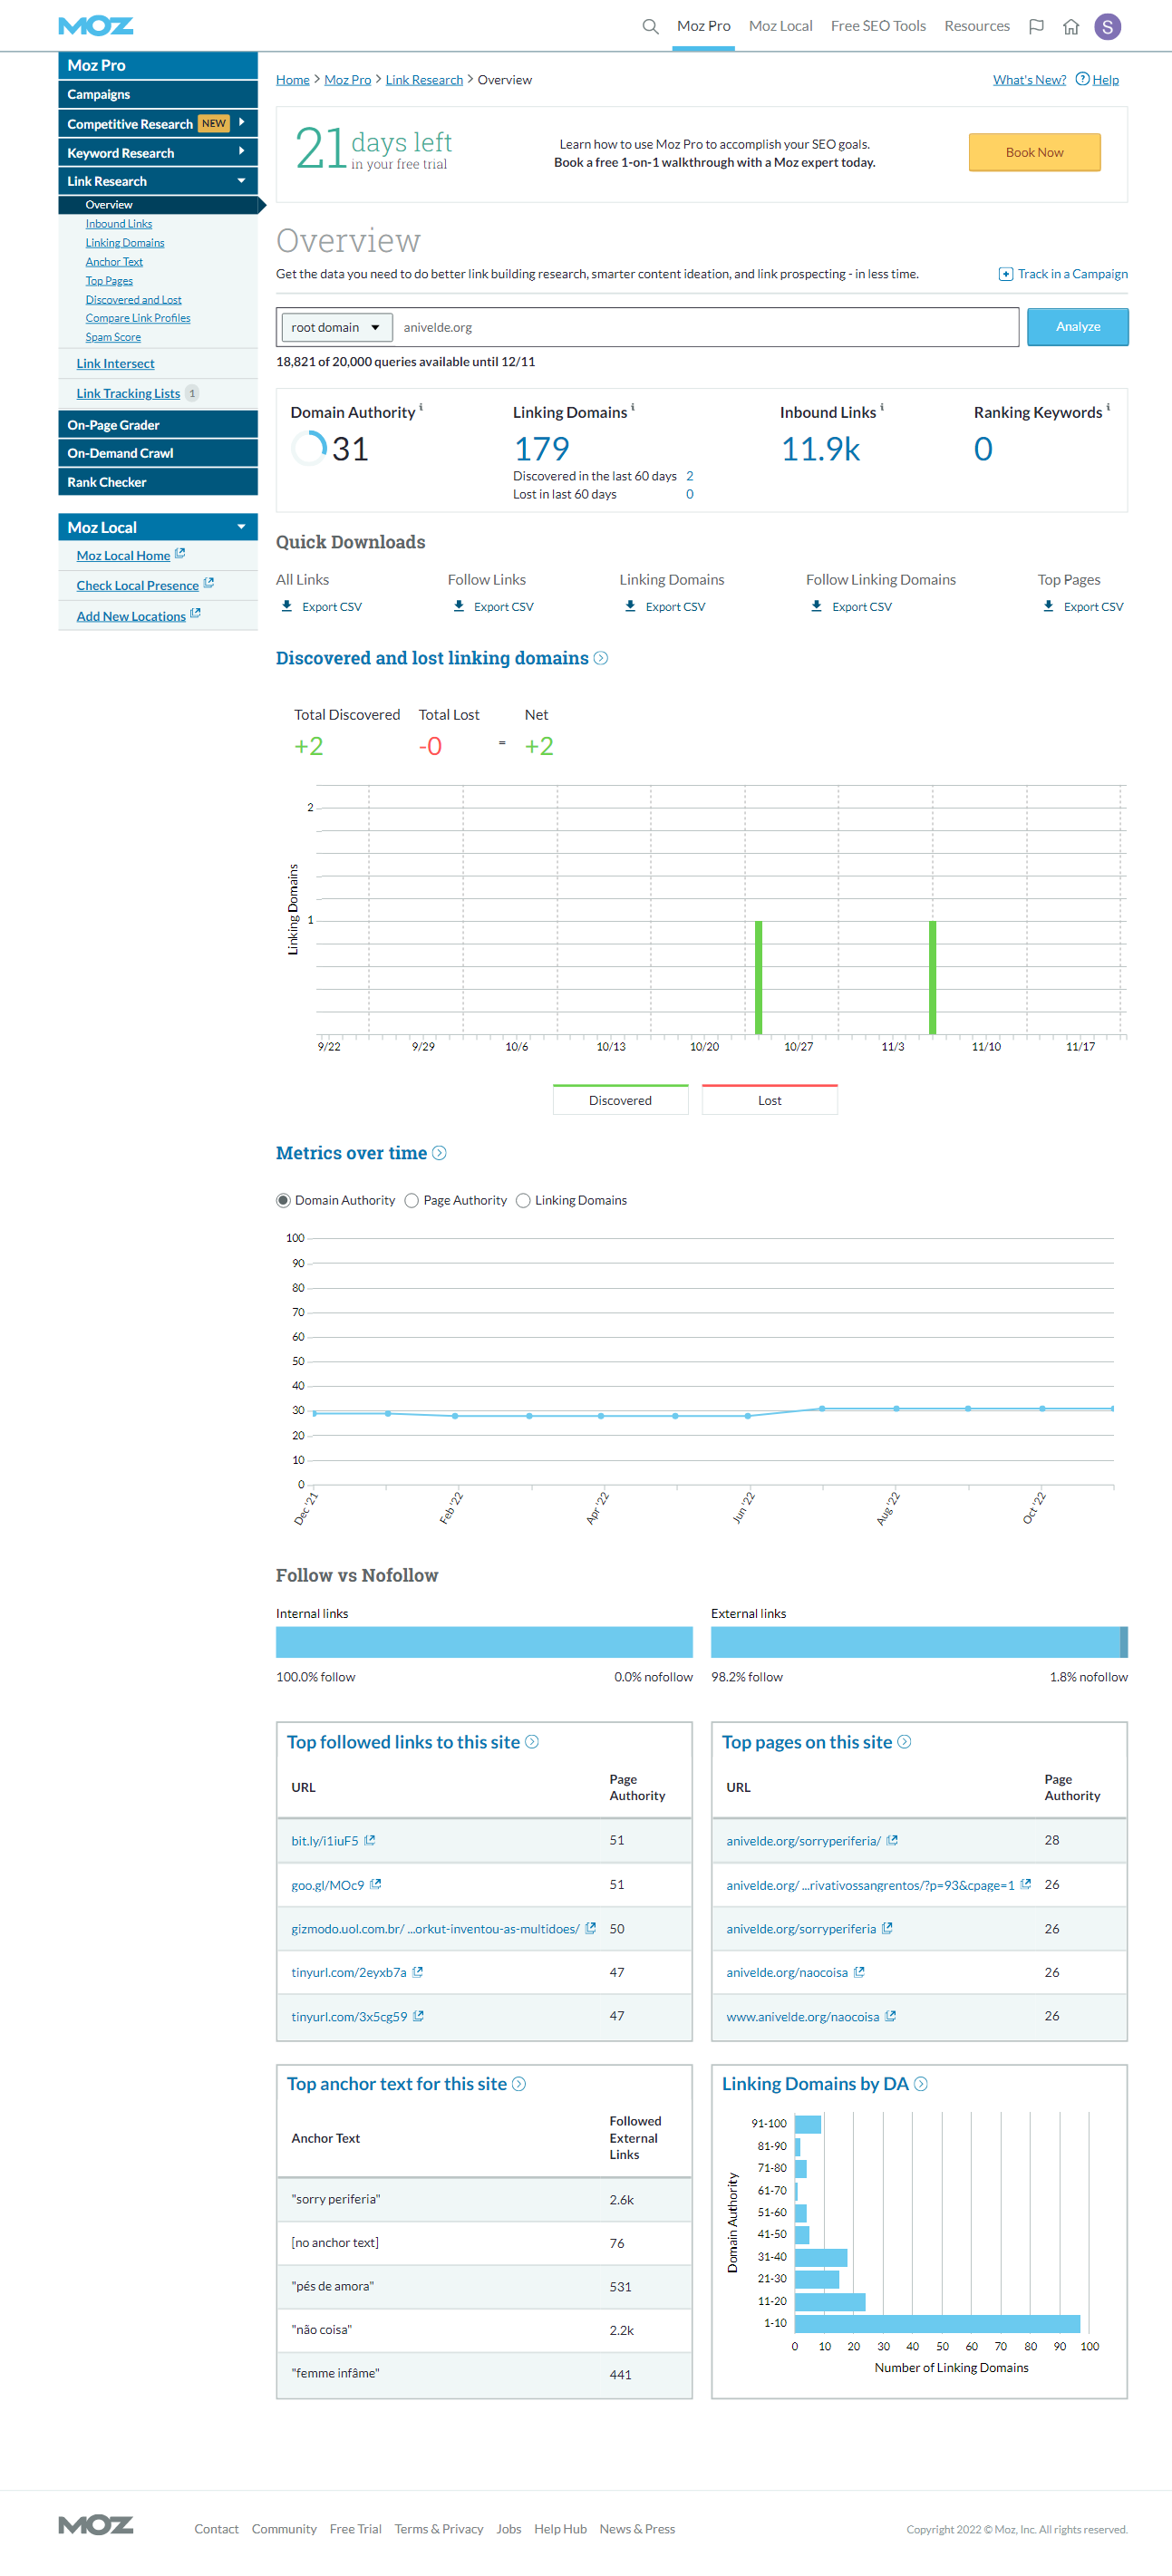Click the flag notifications icon
Image resolution: width=1172 pixels, height=2576 pixels.
point(1036,26)
